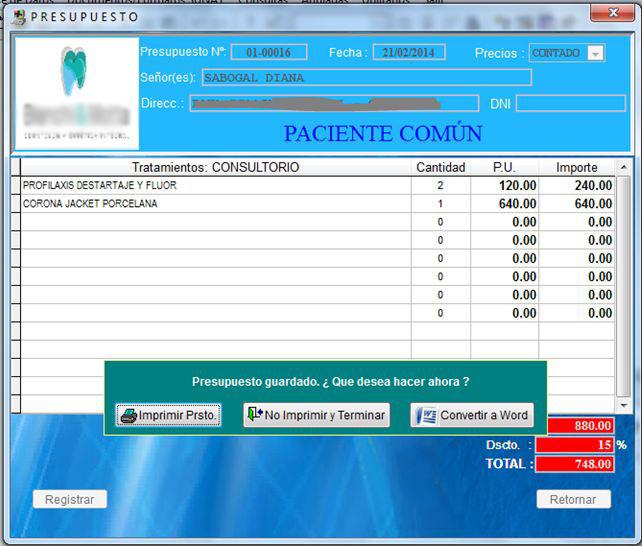Click the exit door icon on No Imprimir

coord(255,414)
